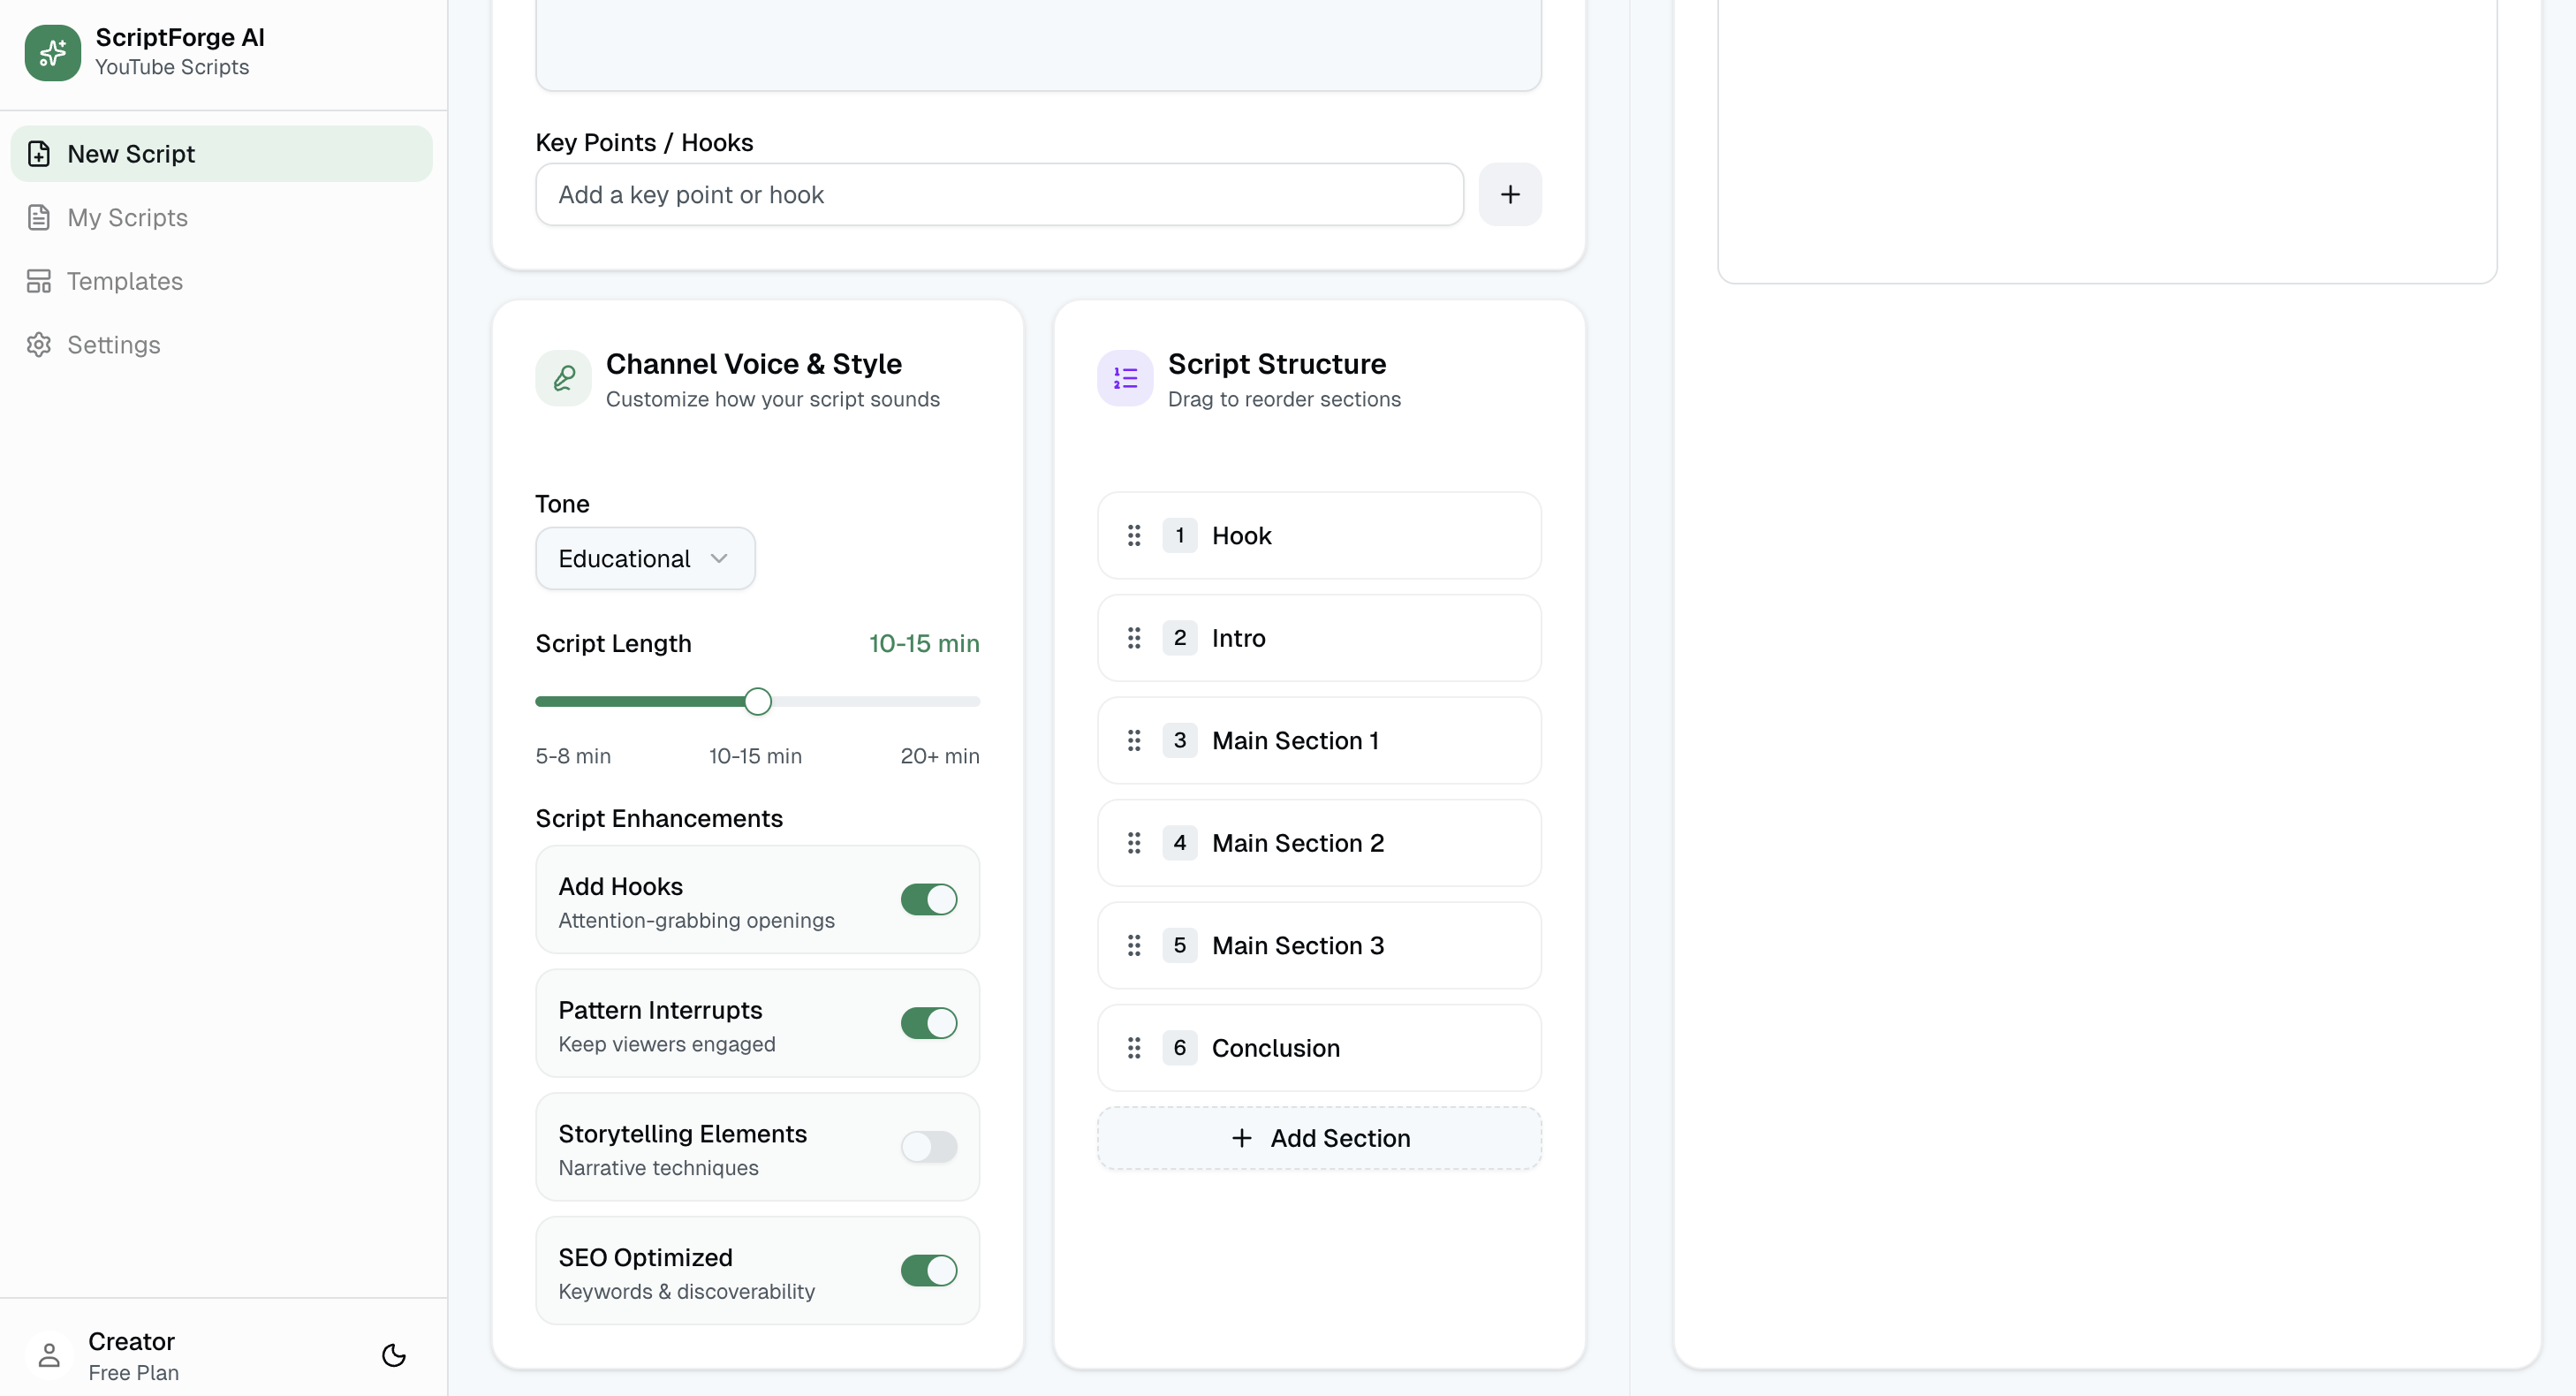2576x1396 pixels.
Task: Click the My Scripts document icon
Action: [39, 217]
